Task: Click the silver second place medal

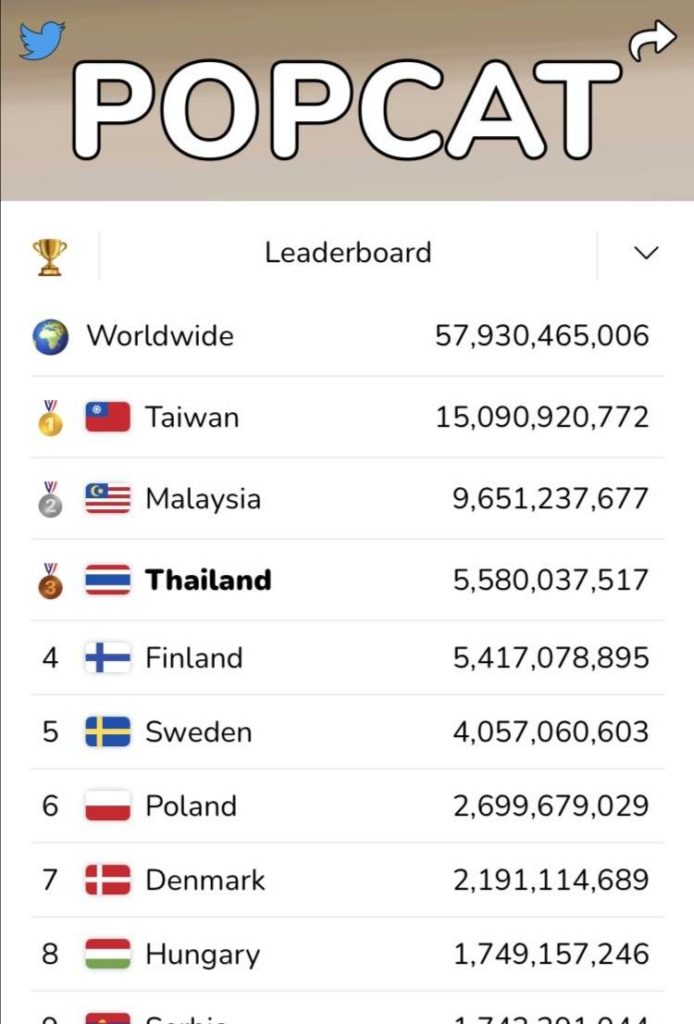Action: tap(51, 500)
